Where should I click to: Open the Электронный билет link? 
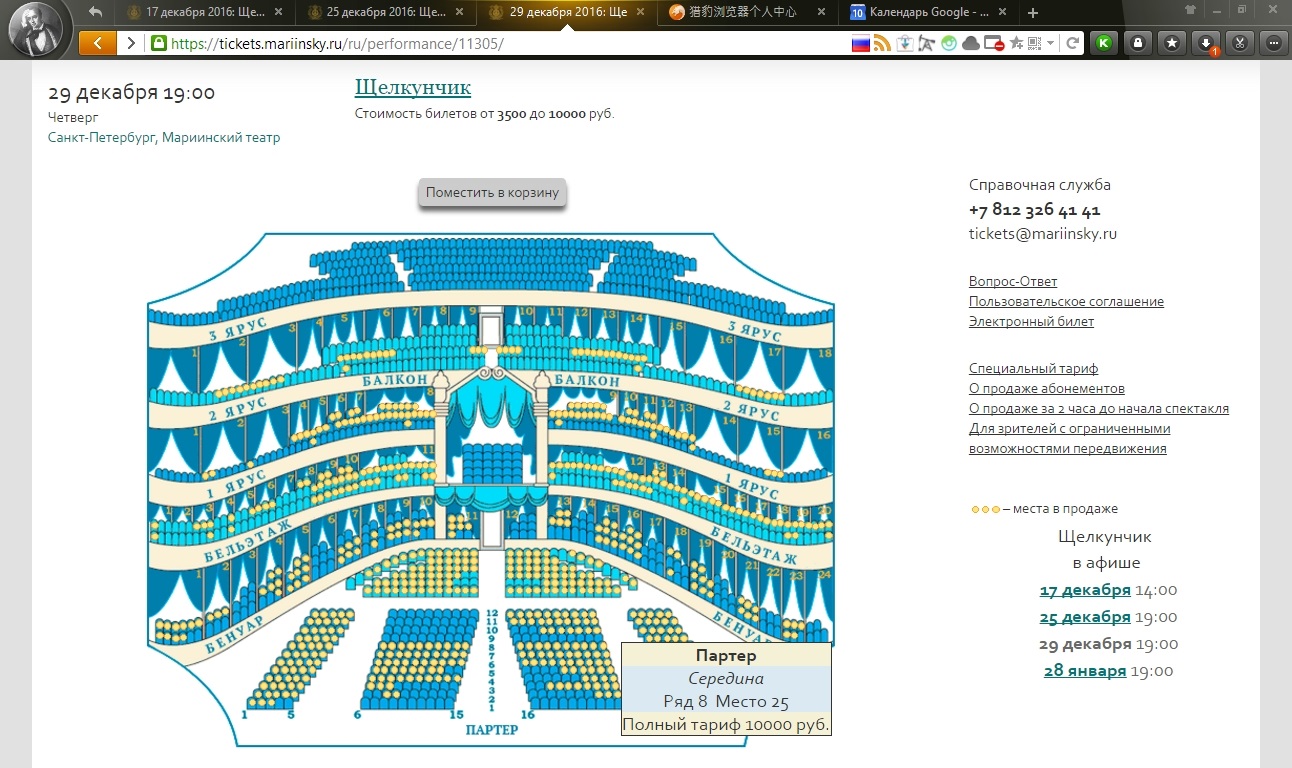point(1031,321)
